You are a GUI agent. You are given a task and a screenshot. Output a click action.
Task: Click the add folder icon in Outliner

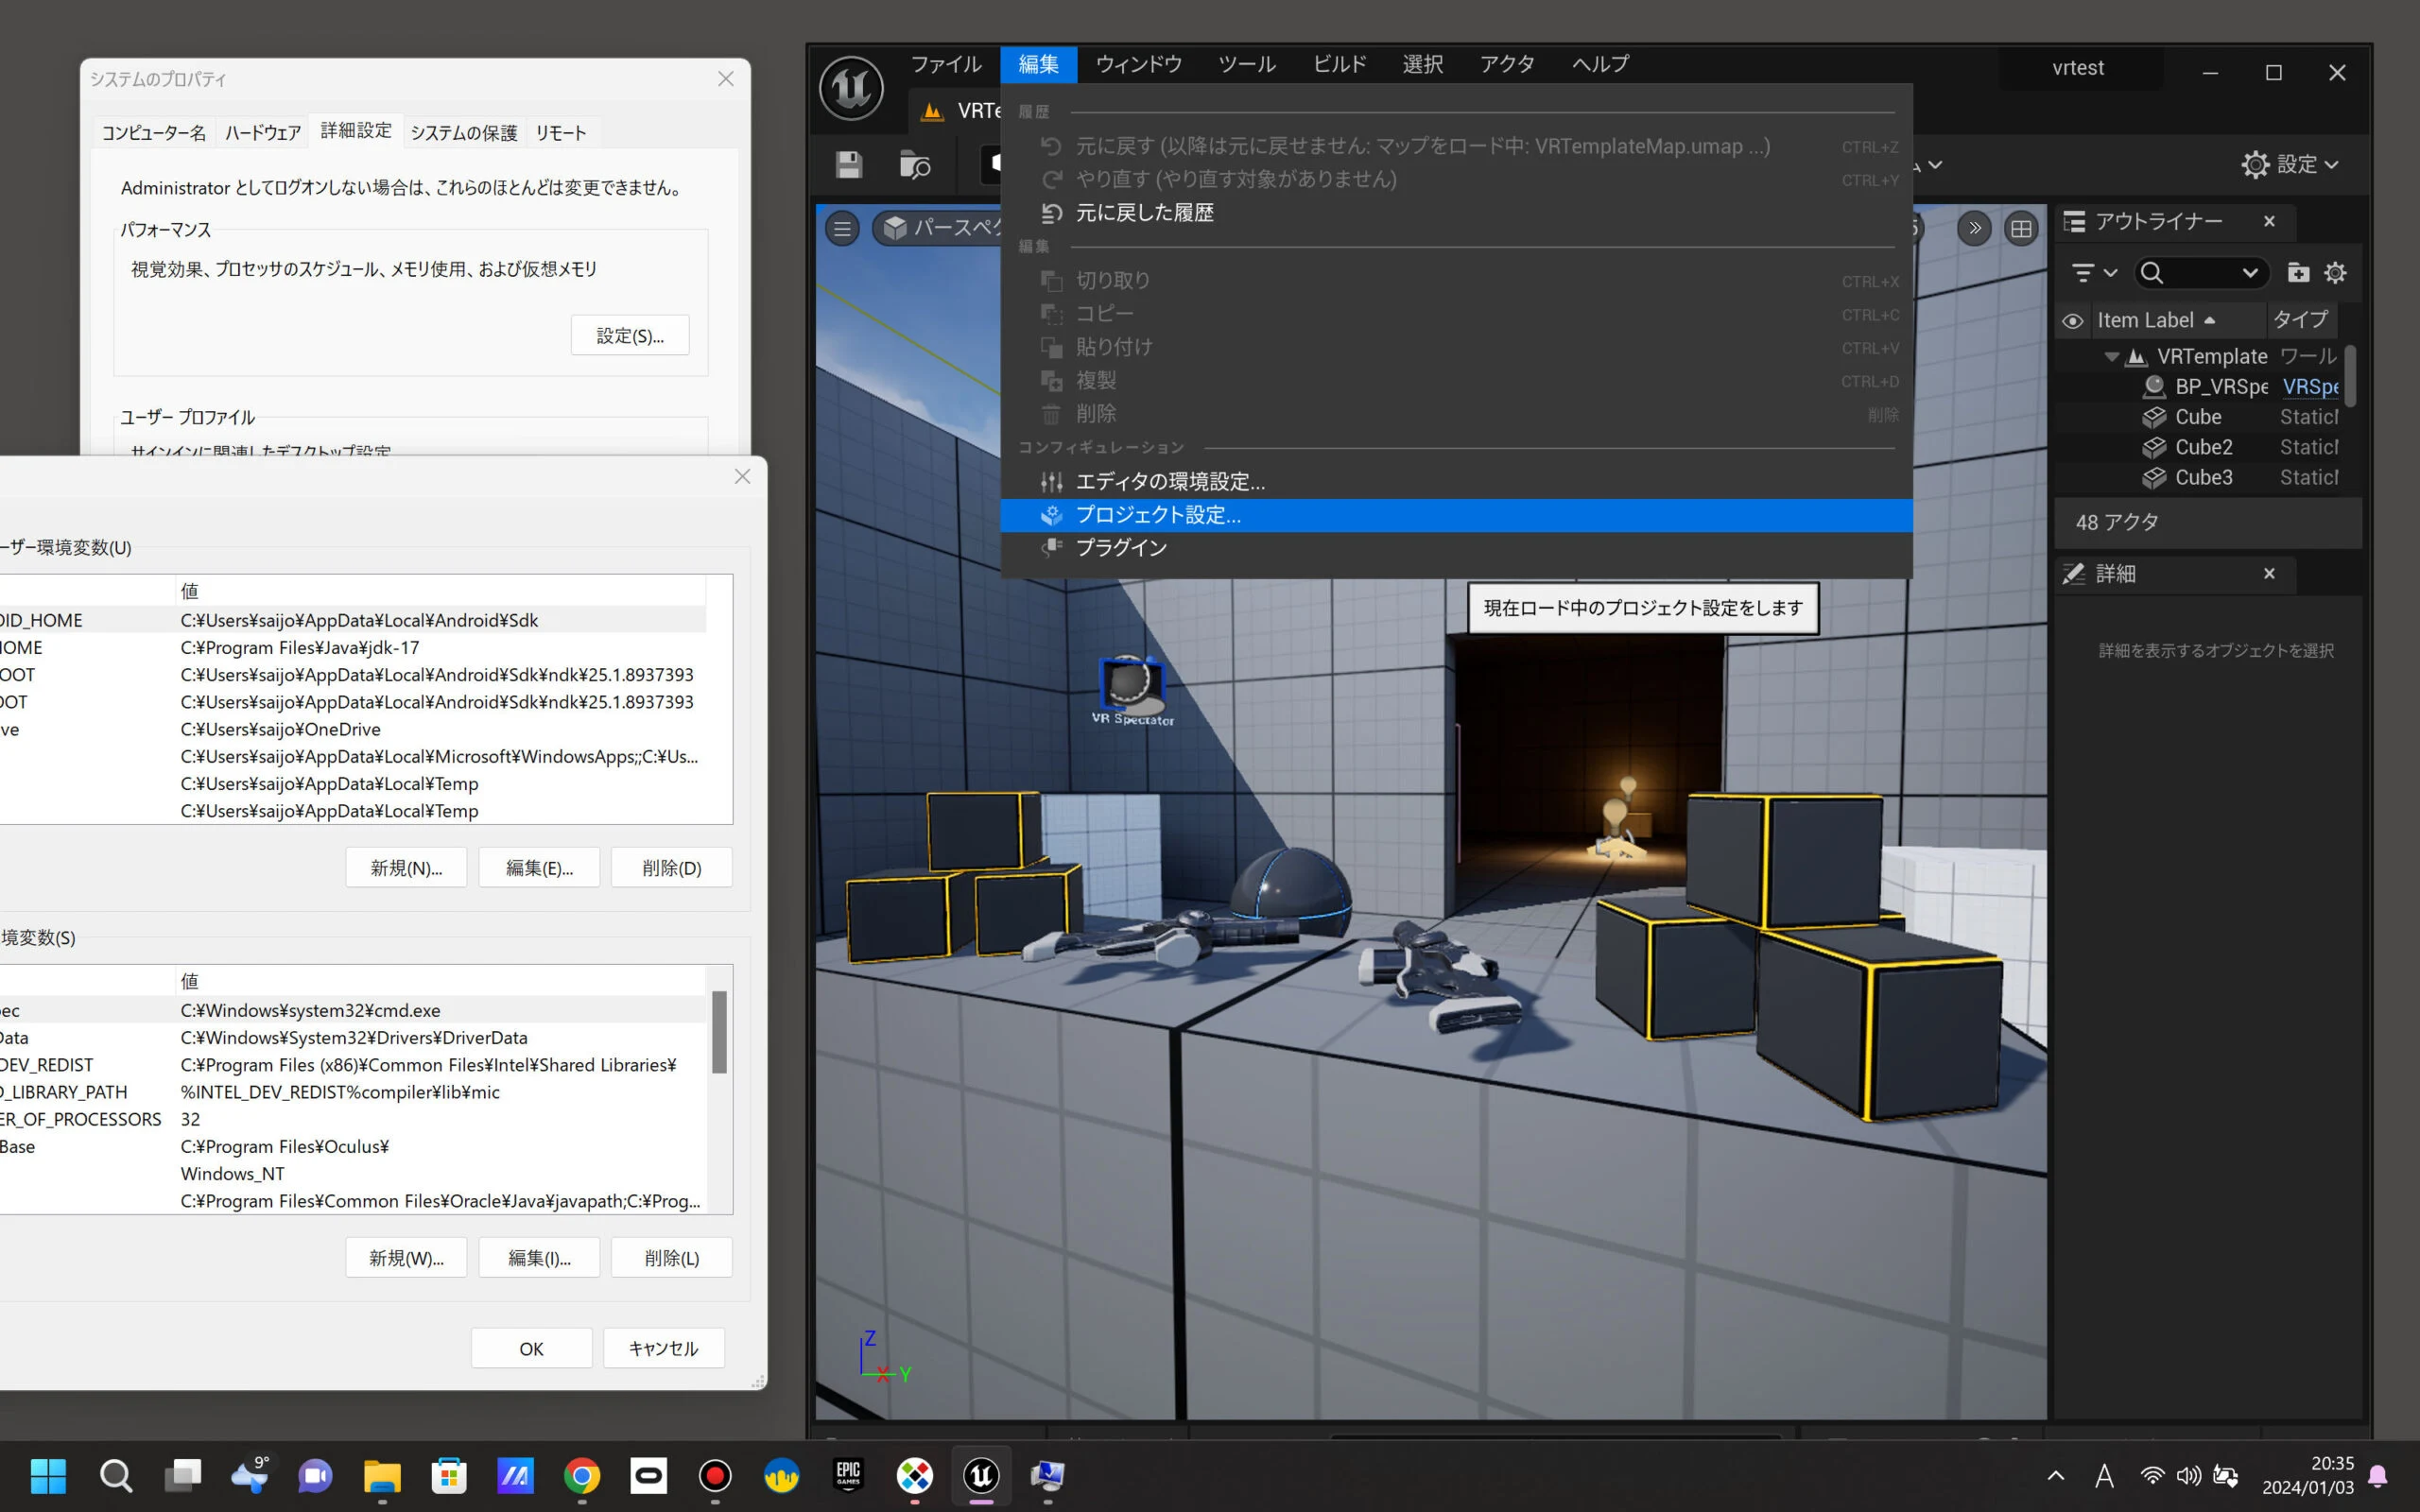click(x=2298, y=273)
